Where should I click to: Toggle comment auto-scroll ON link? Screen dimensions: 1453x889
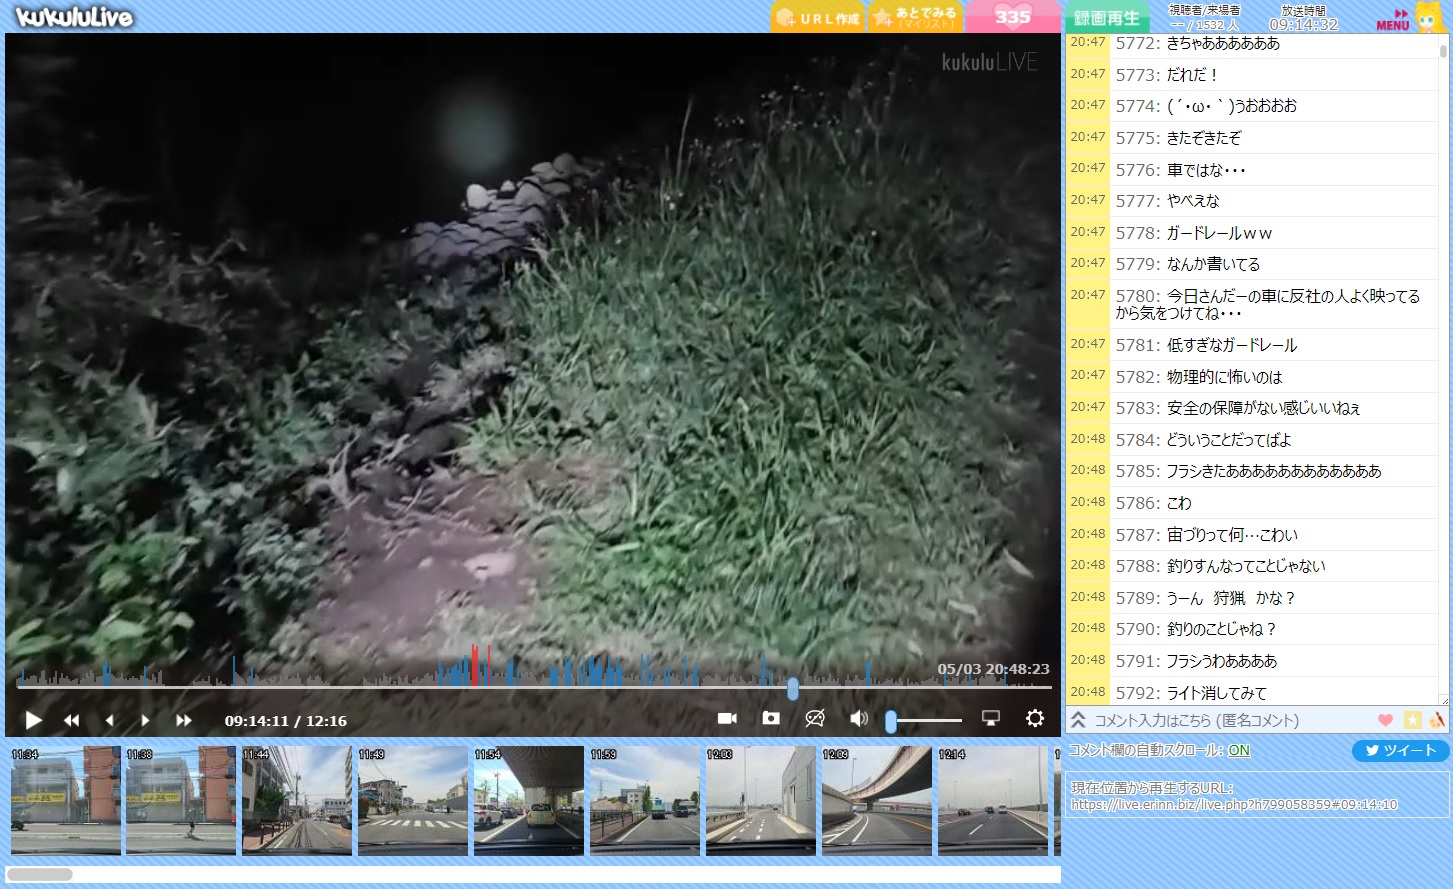pyautogui.click(x=1239, y=750)
